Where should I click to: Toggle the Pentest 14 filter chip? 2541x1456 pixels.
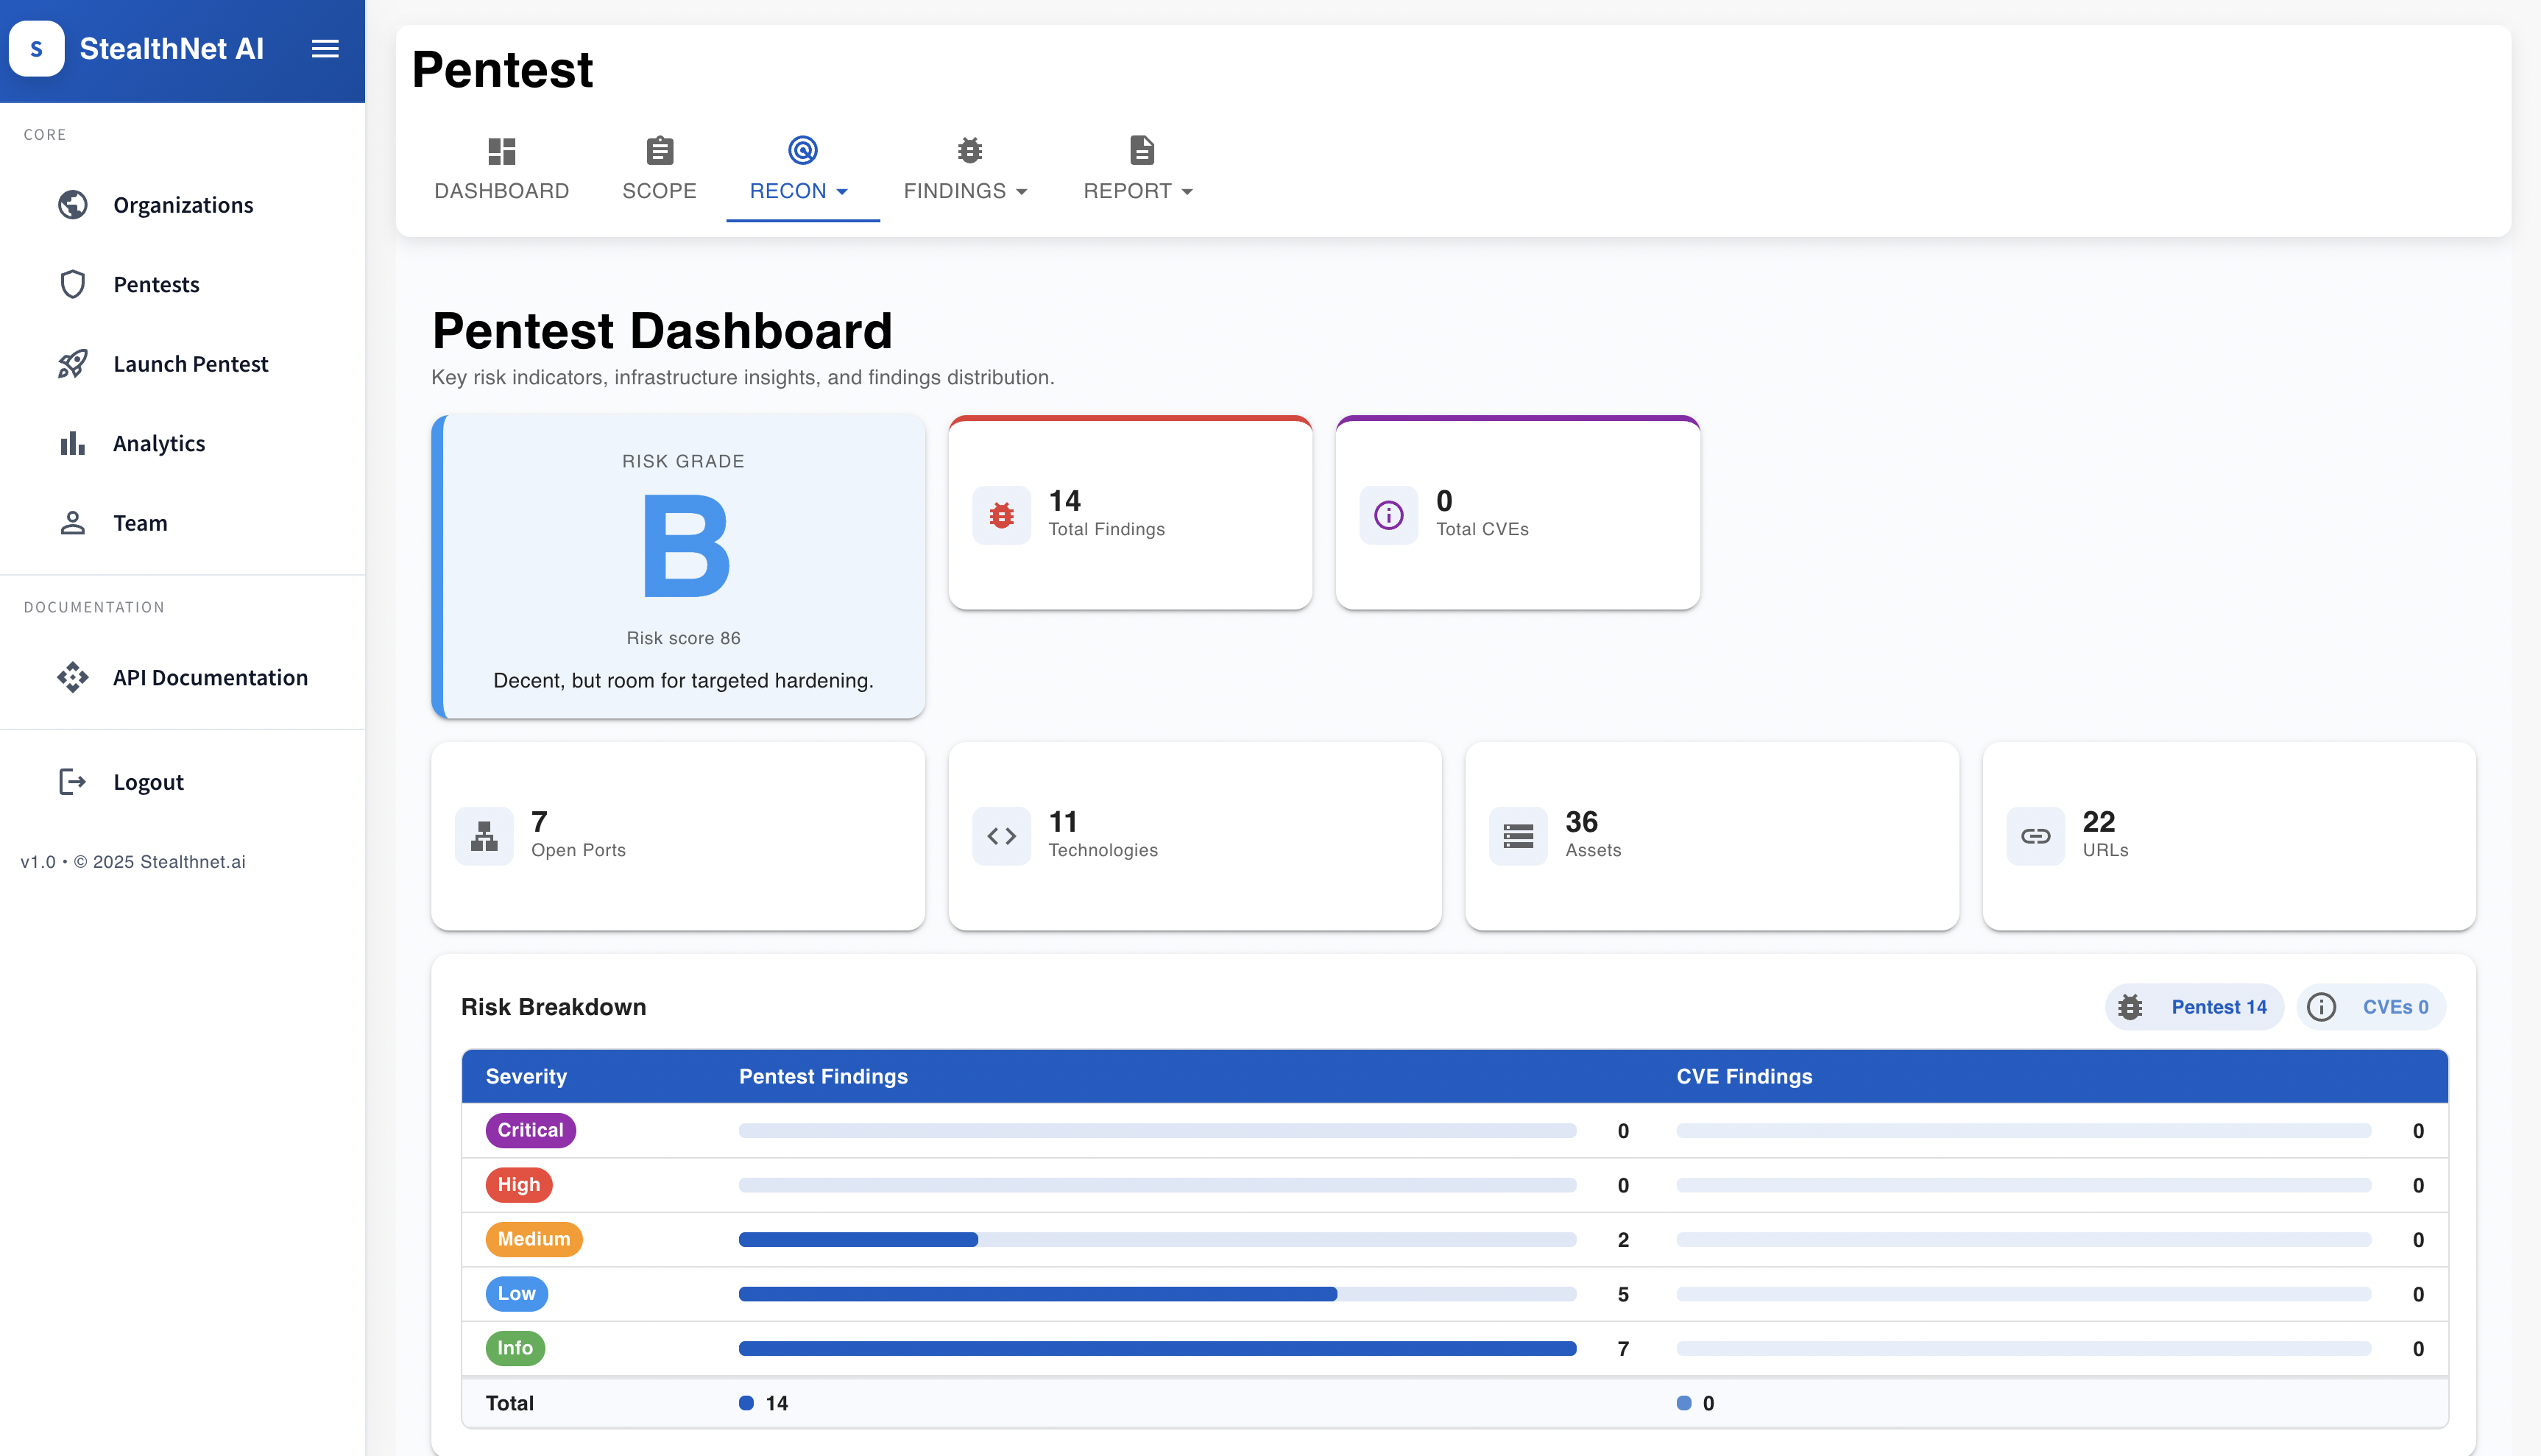click(x=2194, y=1007)
